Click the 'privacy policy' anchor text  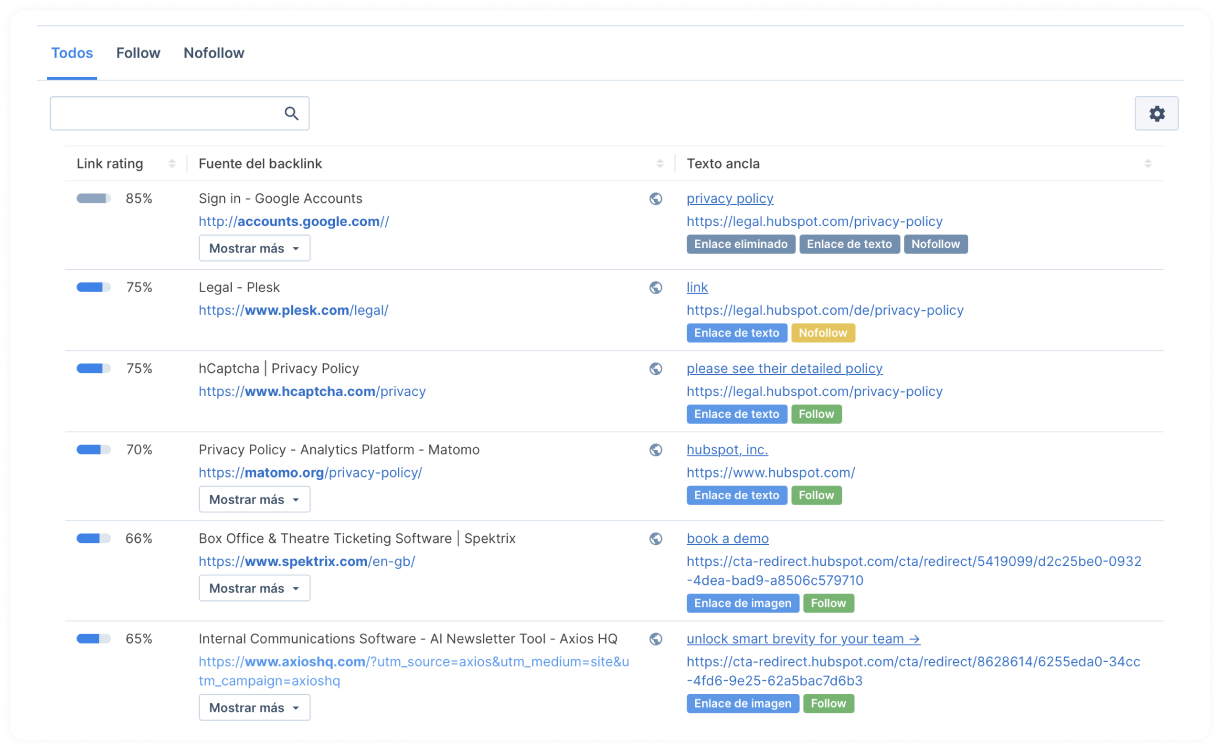tap(730, 199)
